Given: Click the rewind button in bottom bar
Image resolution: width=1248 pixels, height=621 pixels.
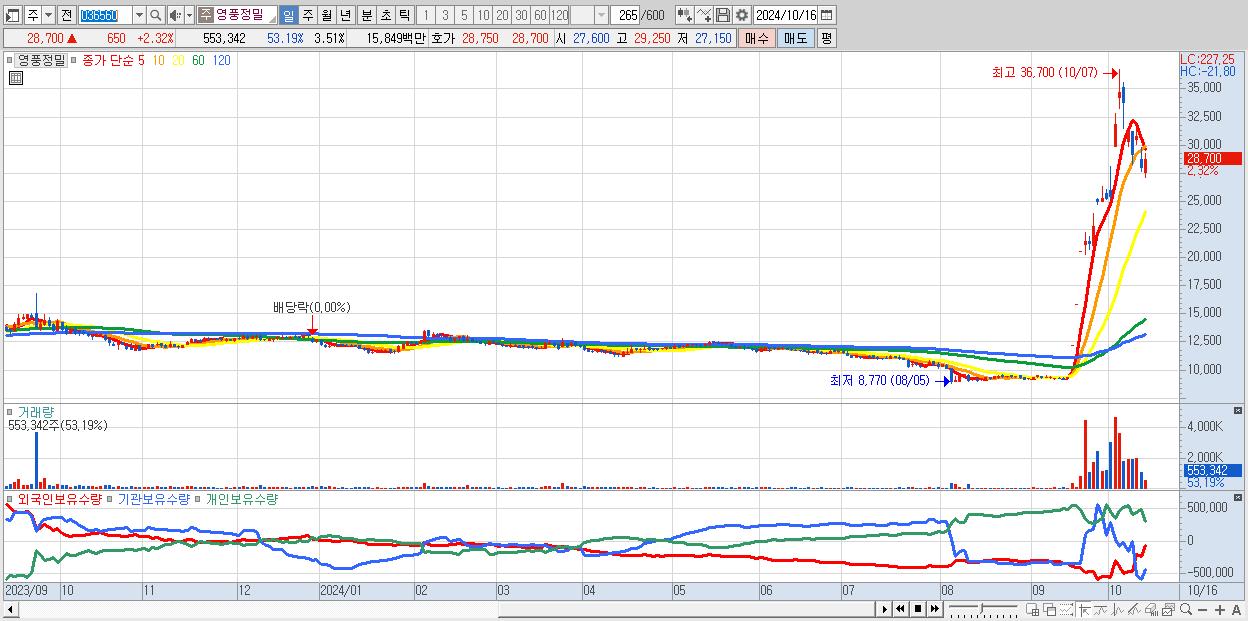Looking at the screenshot, I should (900, 609).
